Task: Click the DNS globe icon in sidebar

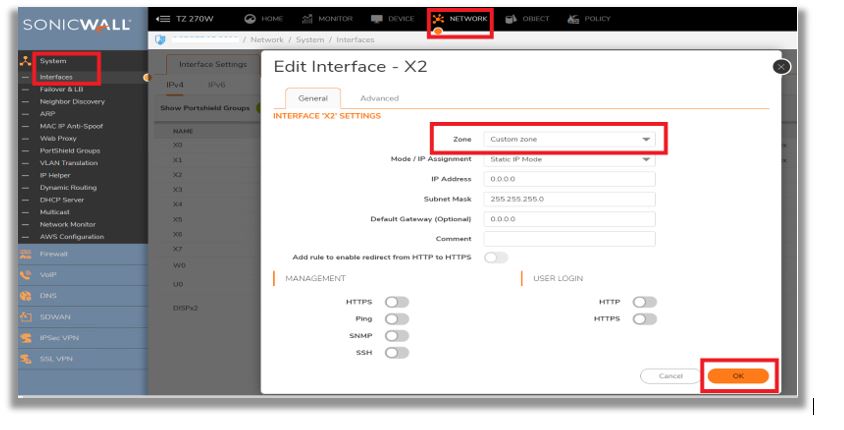Action: coord(25,296)
